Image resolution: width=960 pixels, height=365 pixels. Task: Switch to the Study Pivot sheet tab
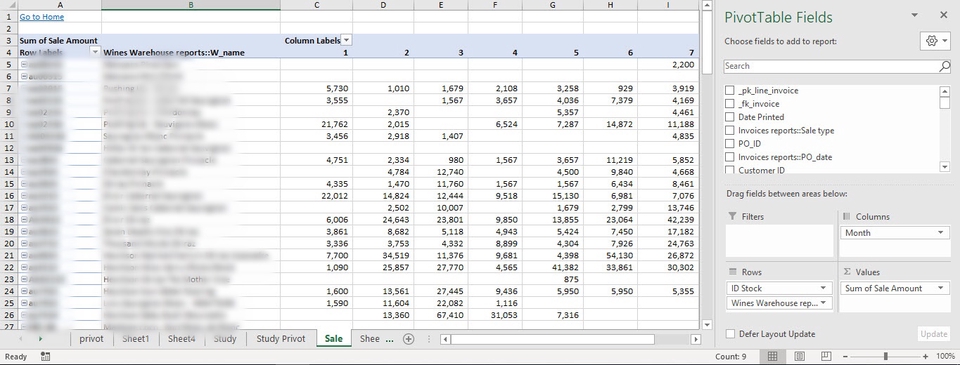click(x=280, y=339)
